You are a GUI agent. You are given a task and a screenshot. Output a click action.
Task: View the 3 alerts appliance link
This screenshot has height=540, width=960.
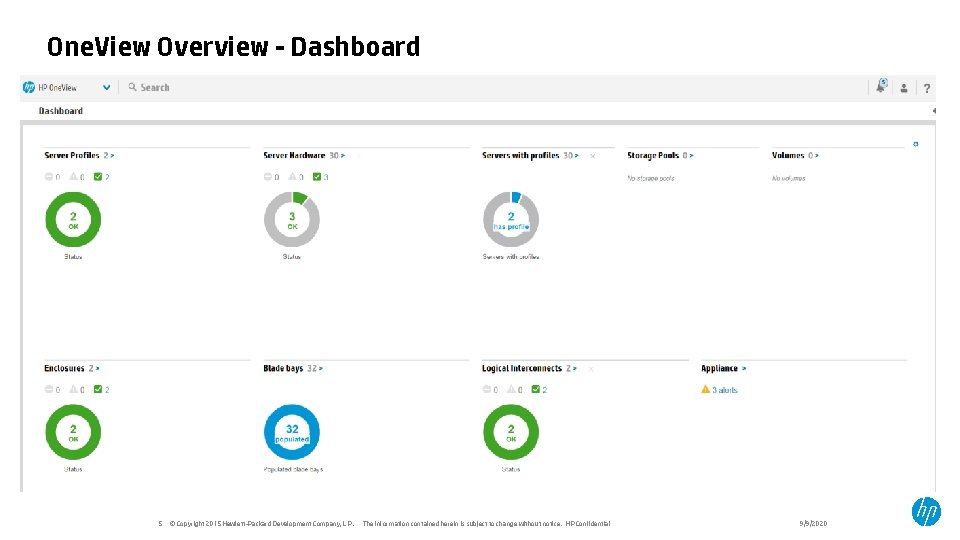(725, 390)
